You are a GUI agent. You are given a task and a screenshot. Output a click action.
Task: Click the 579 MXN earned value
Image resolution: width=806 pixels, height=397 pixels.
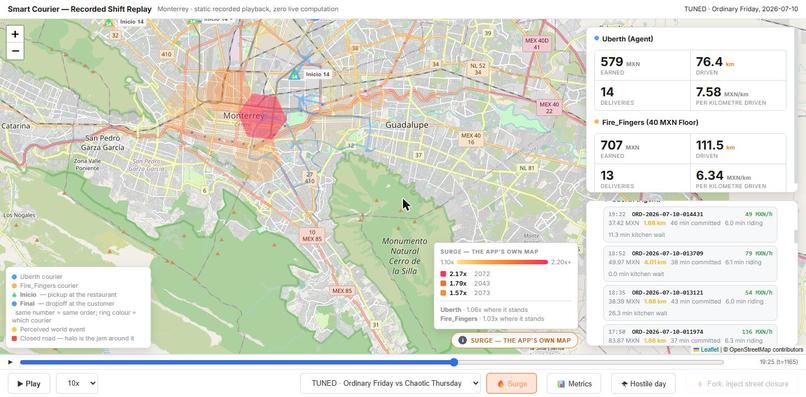pyautogui.click(x=612, y=62)
